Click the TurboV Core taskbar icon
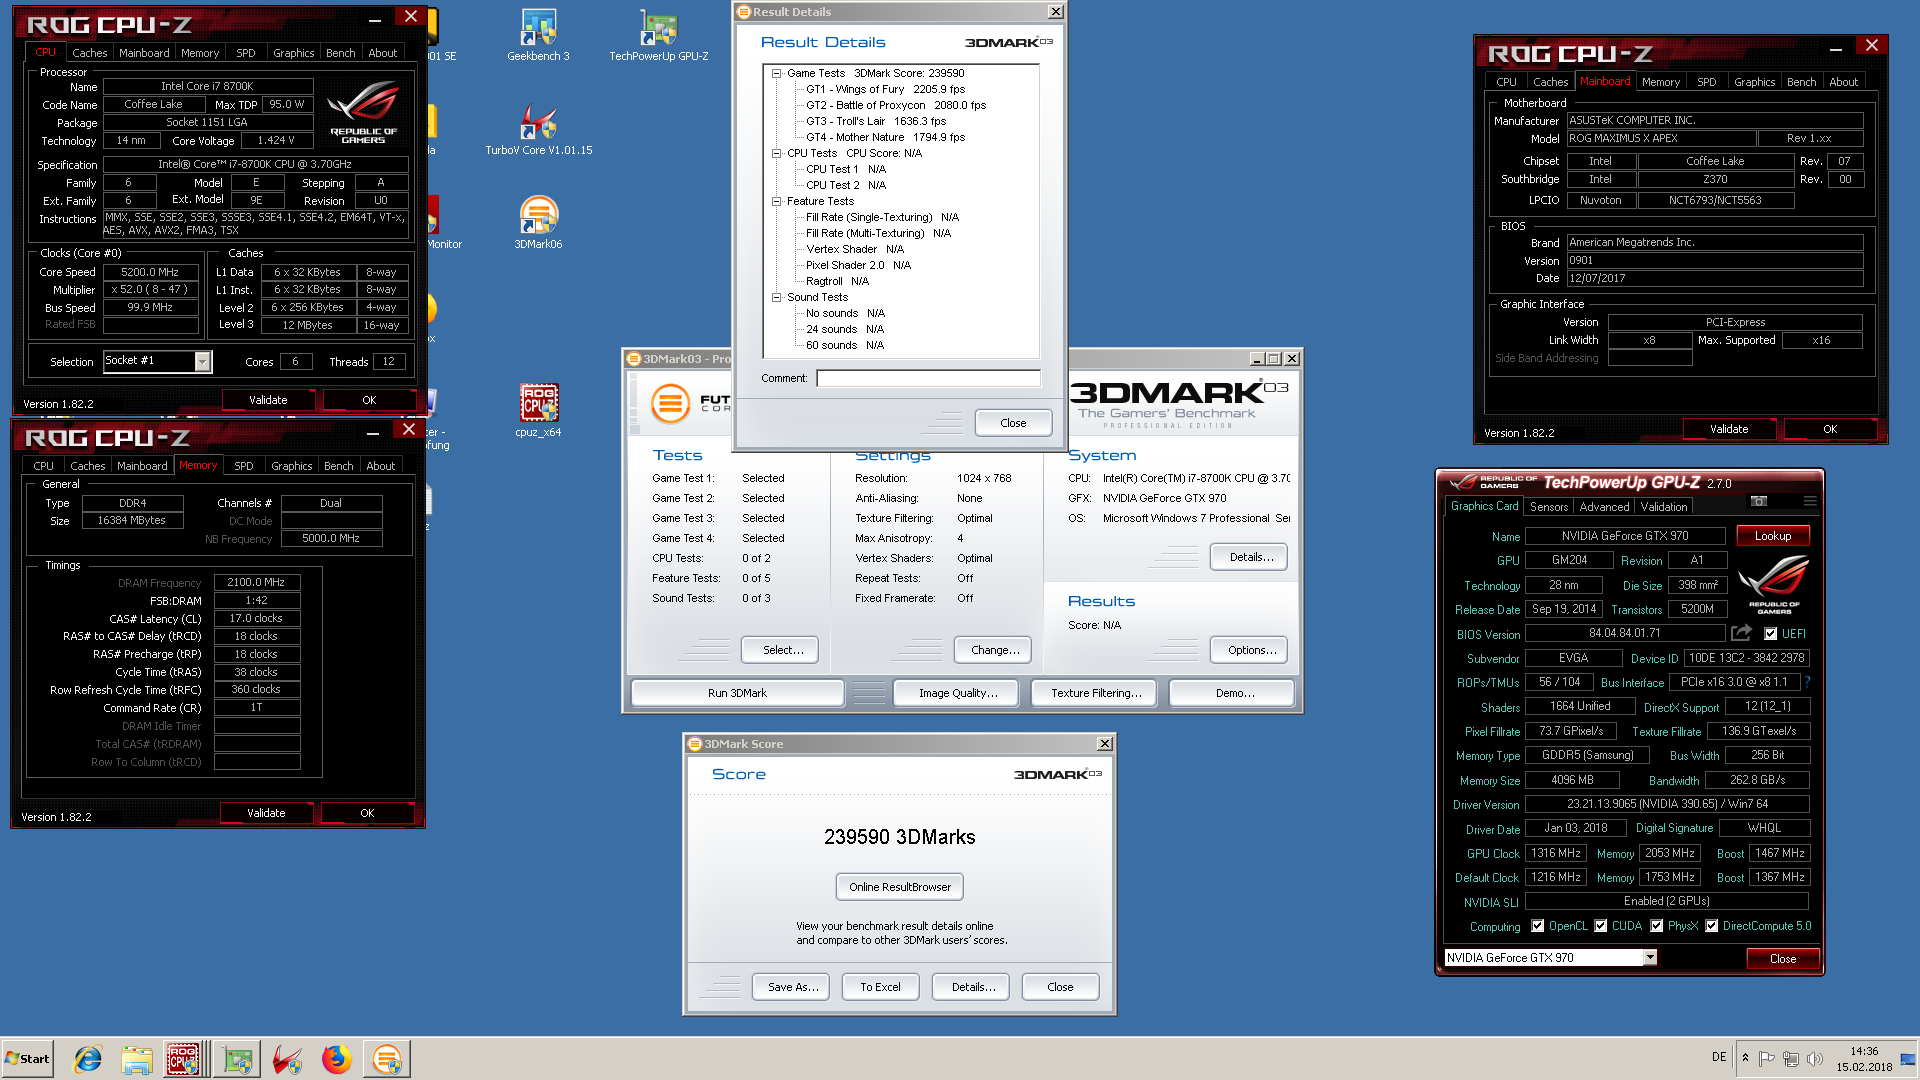1920x1080 pixels. tap(288, 1059)
